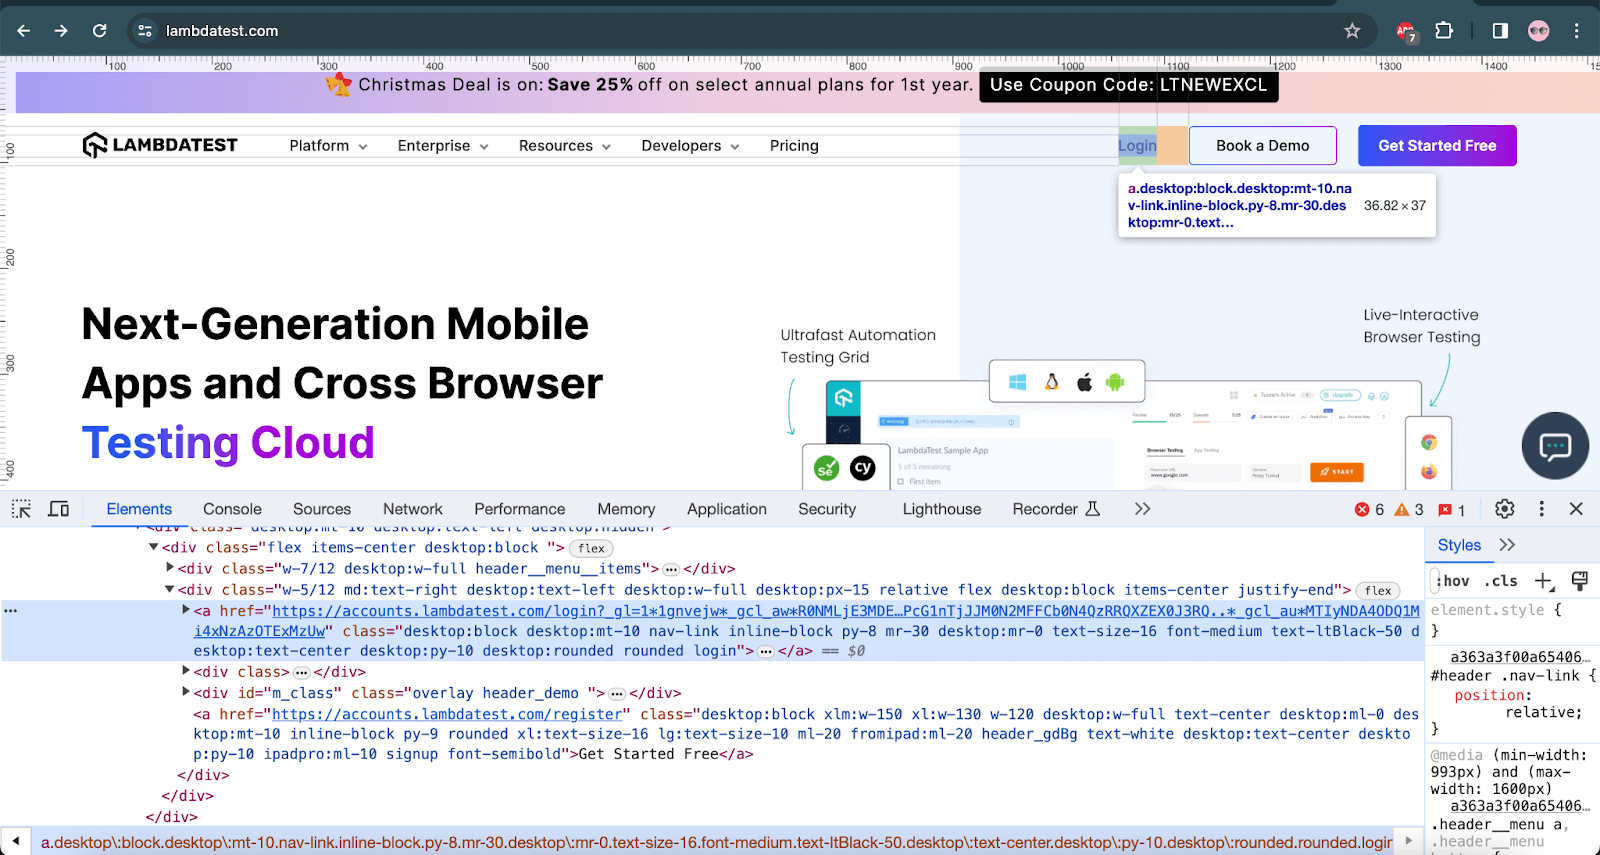The image size is (1600, 855).
Task: Show more DevTools tabs chevron
Action: coord(1142,509)
